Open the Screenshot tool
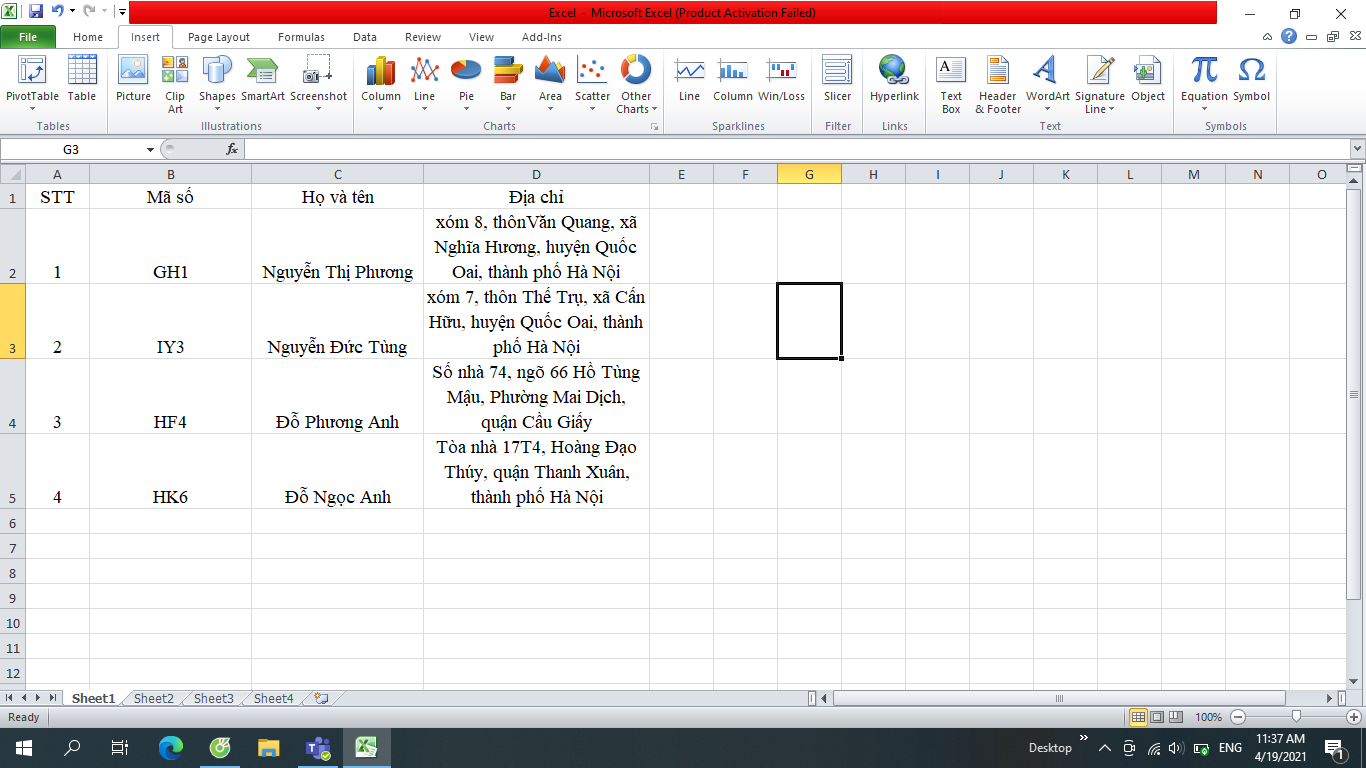Image resolution: width=1366 pixels, height=768 pixels. [x=319, y=84]
